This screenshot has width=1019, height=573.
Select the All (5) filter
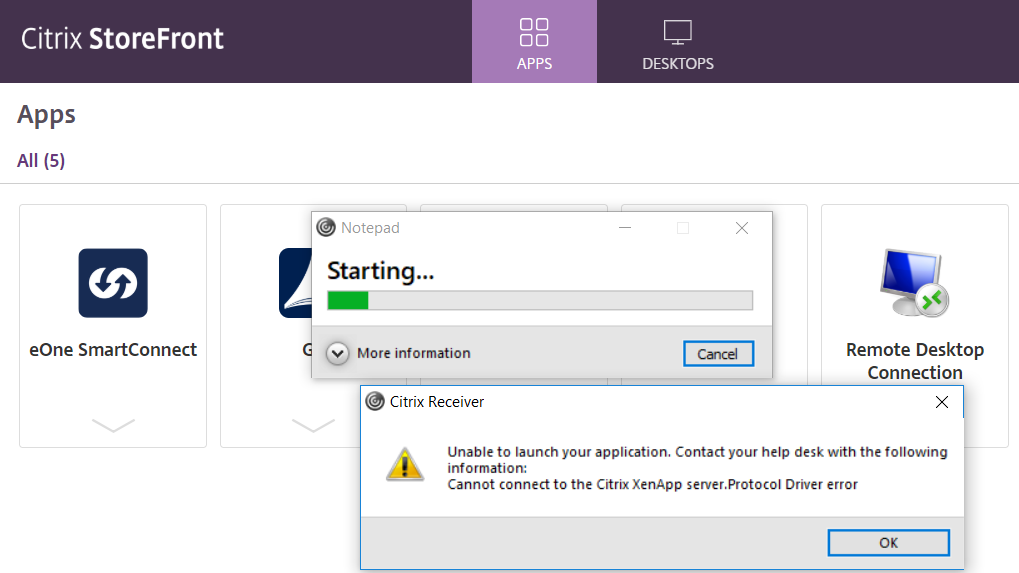[x=41, y=160]
